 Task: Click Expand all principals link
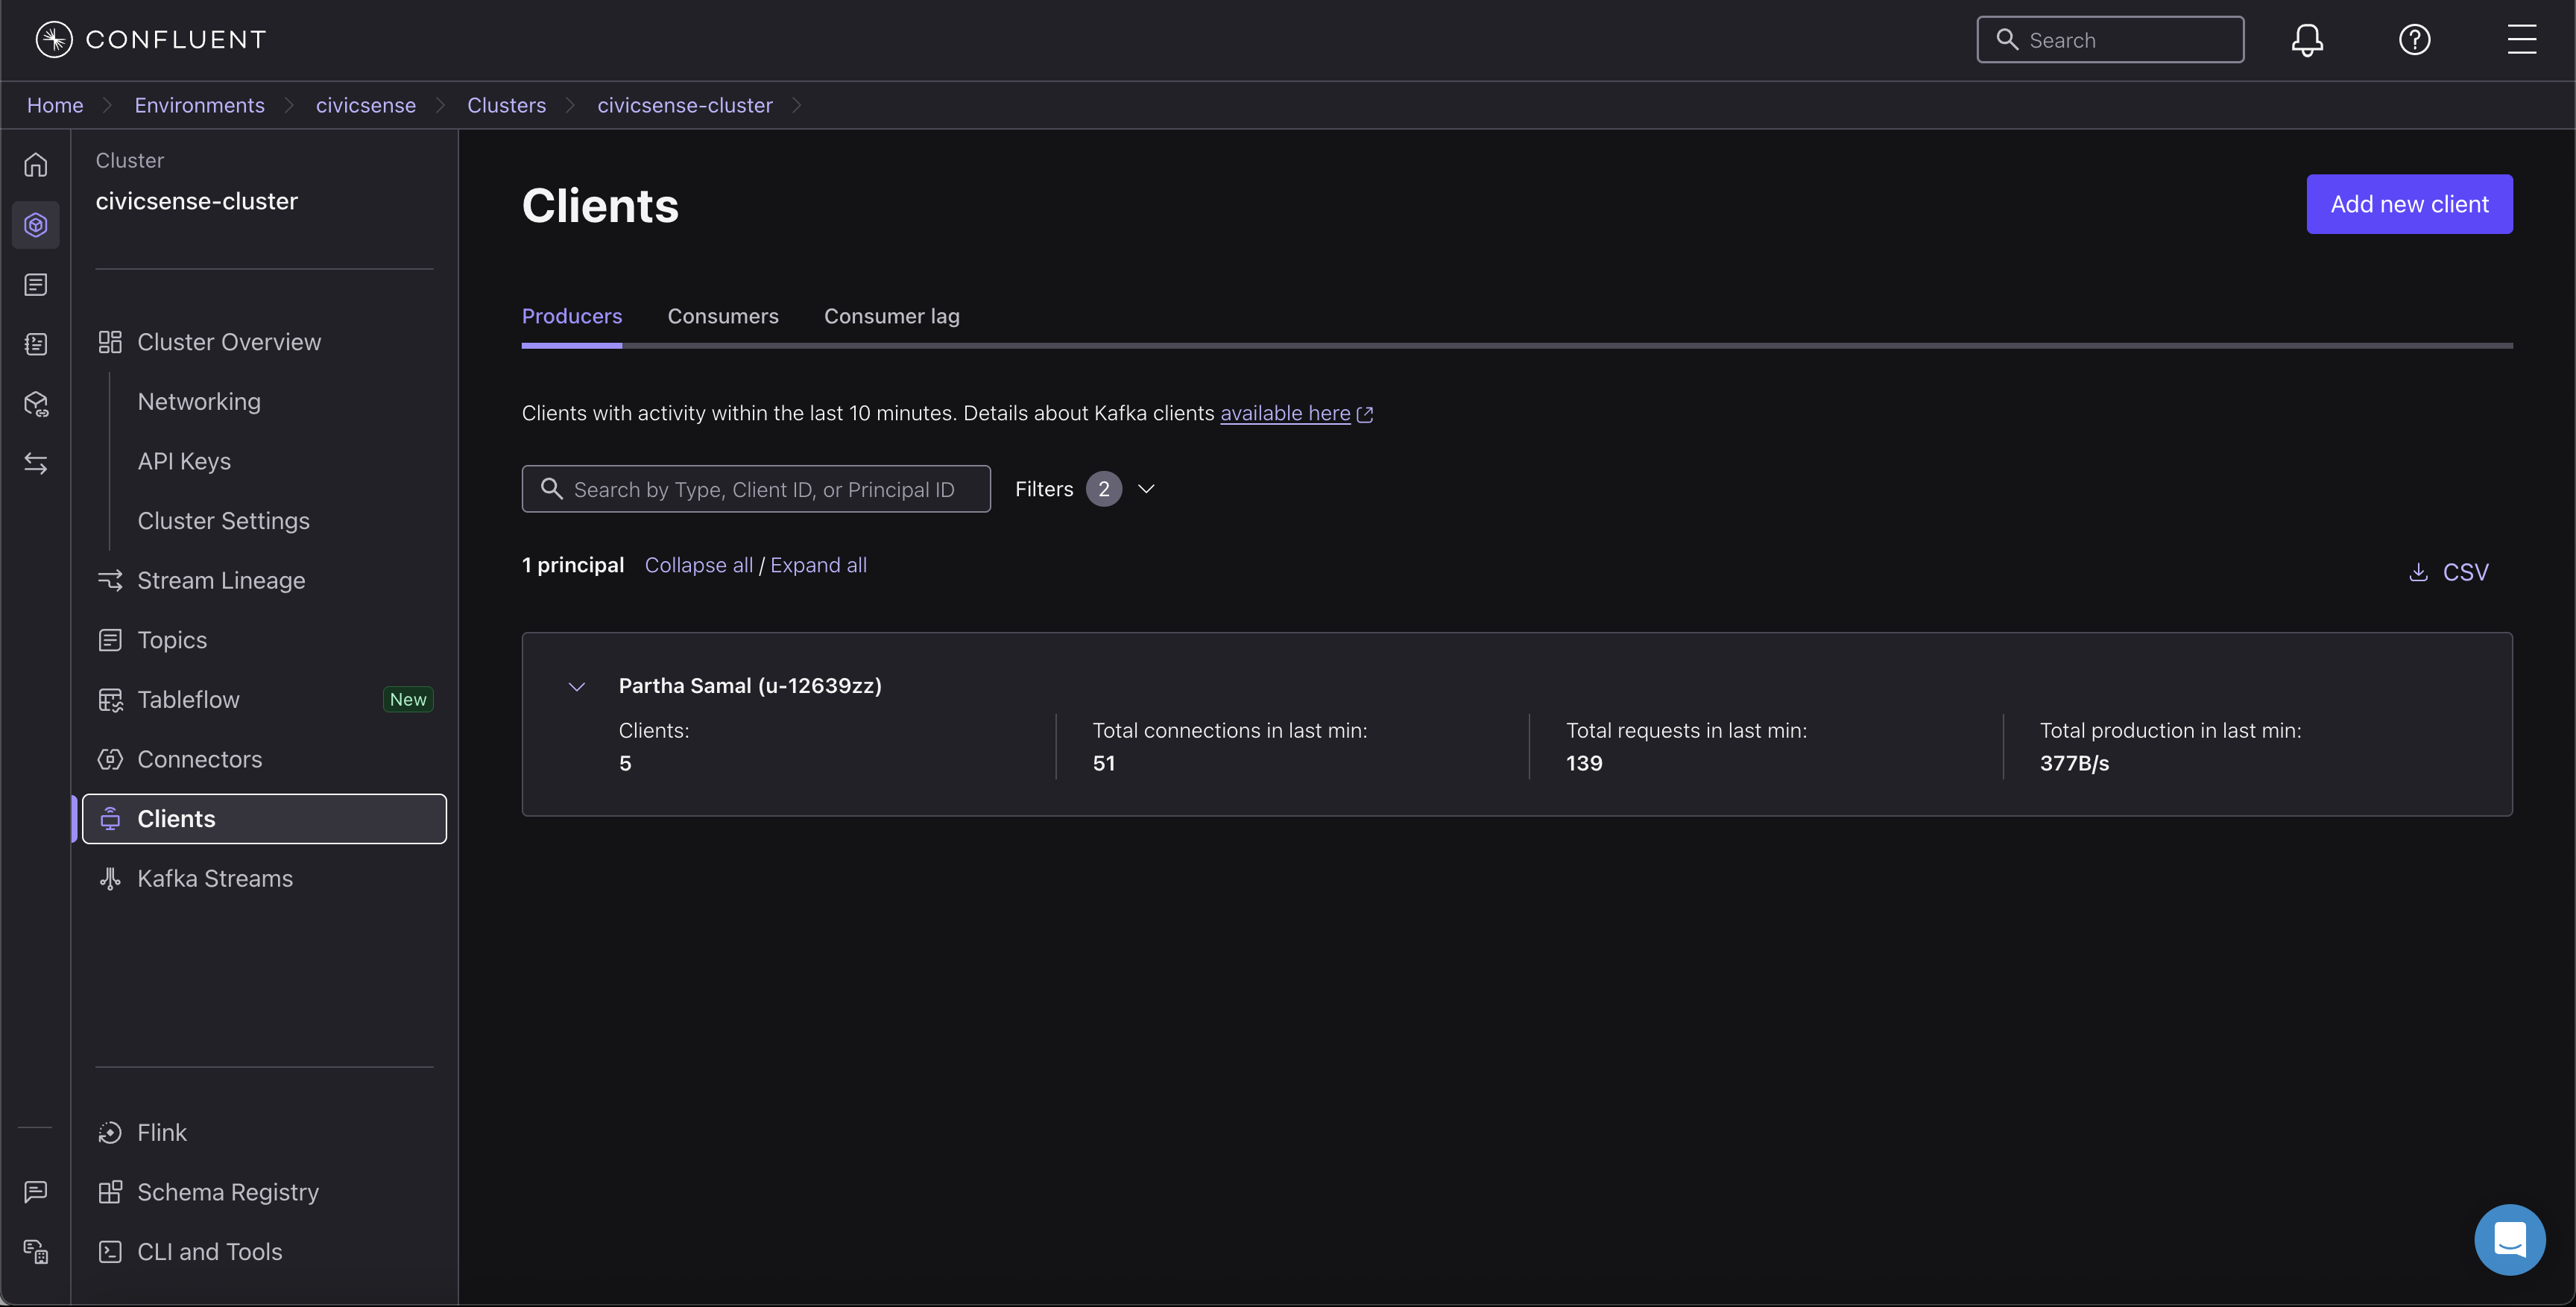pos(818,565)
